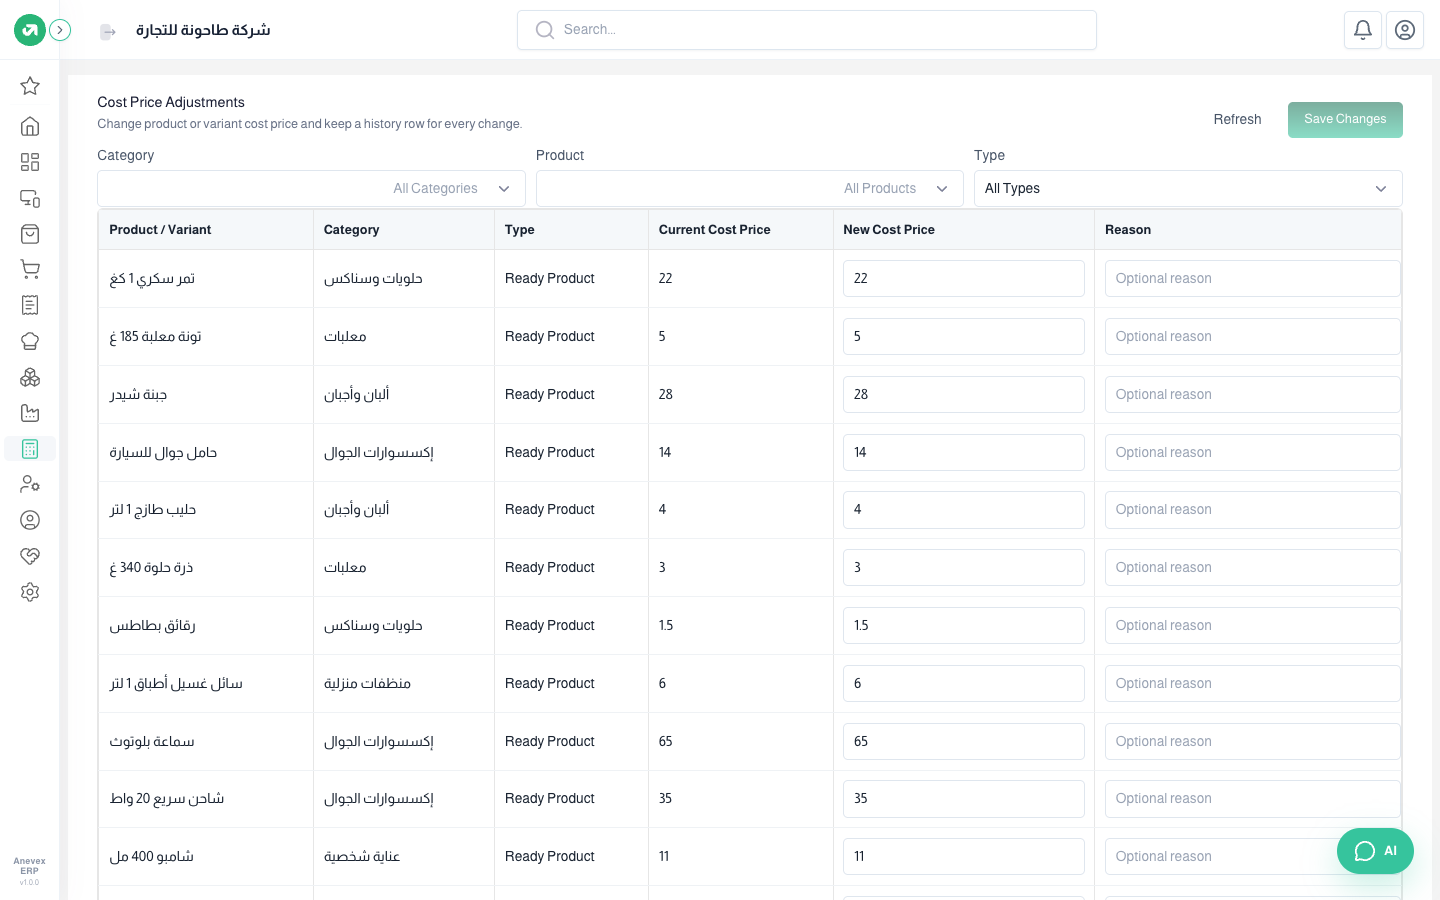Open the circled person icon in sidebar
The width and height of the screenshot is (1440, 900).
[30, 520]
